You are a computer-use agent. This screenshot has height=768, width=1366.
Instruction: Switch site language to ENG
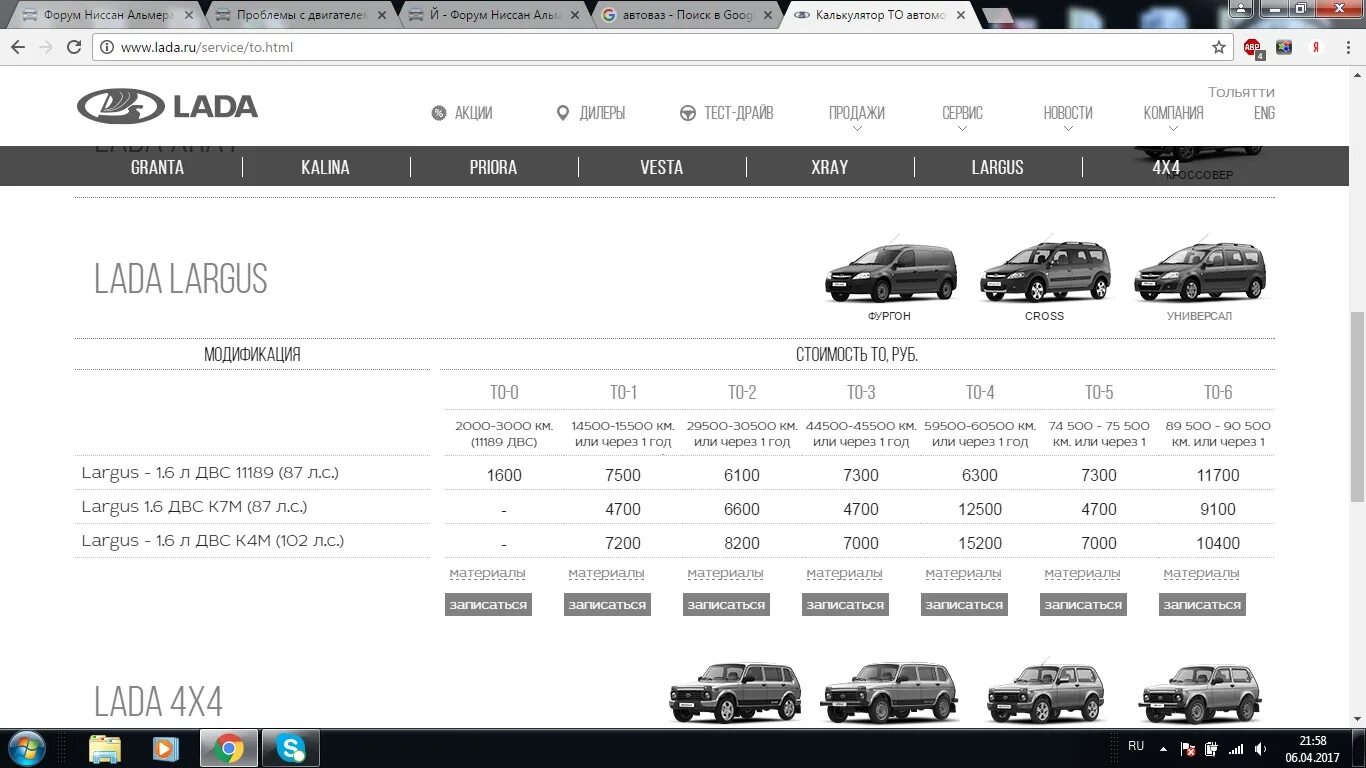pyautogui.click(x=1264, y=113)
